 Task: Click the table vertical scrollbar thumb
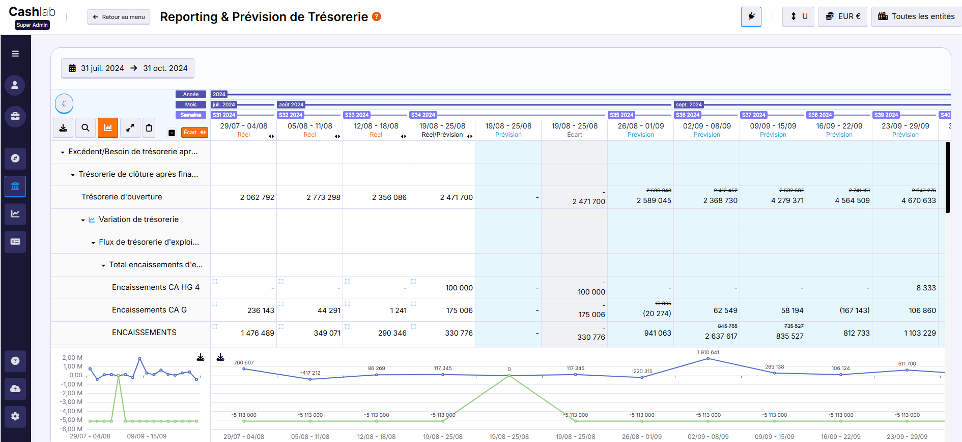[x=948, y=178]
